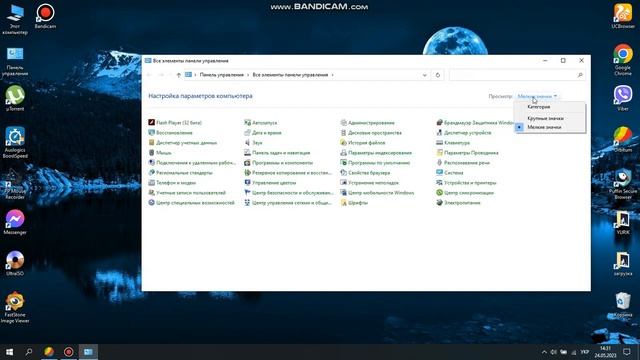Click the Учетные записи пользователей link
The height and width of the screenshot is (360, 640).
click(191, 193)
